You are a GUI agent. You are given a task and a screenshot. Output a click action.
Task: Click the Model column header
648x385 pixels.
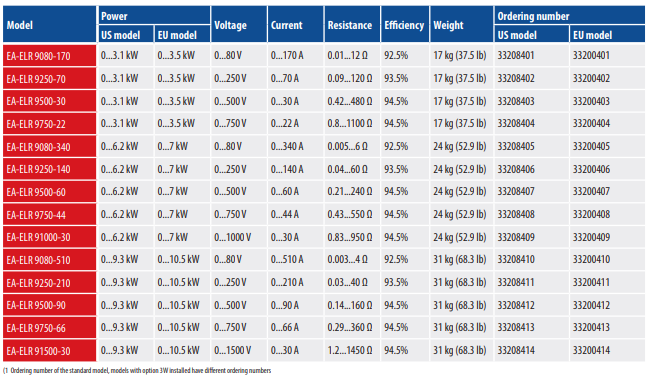[50, 25]
